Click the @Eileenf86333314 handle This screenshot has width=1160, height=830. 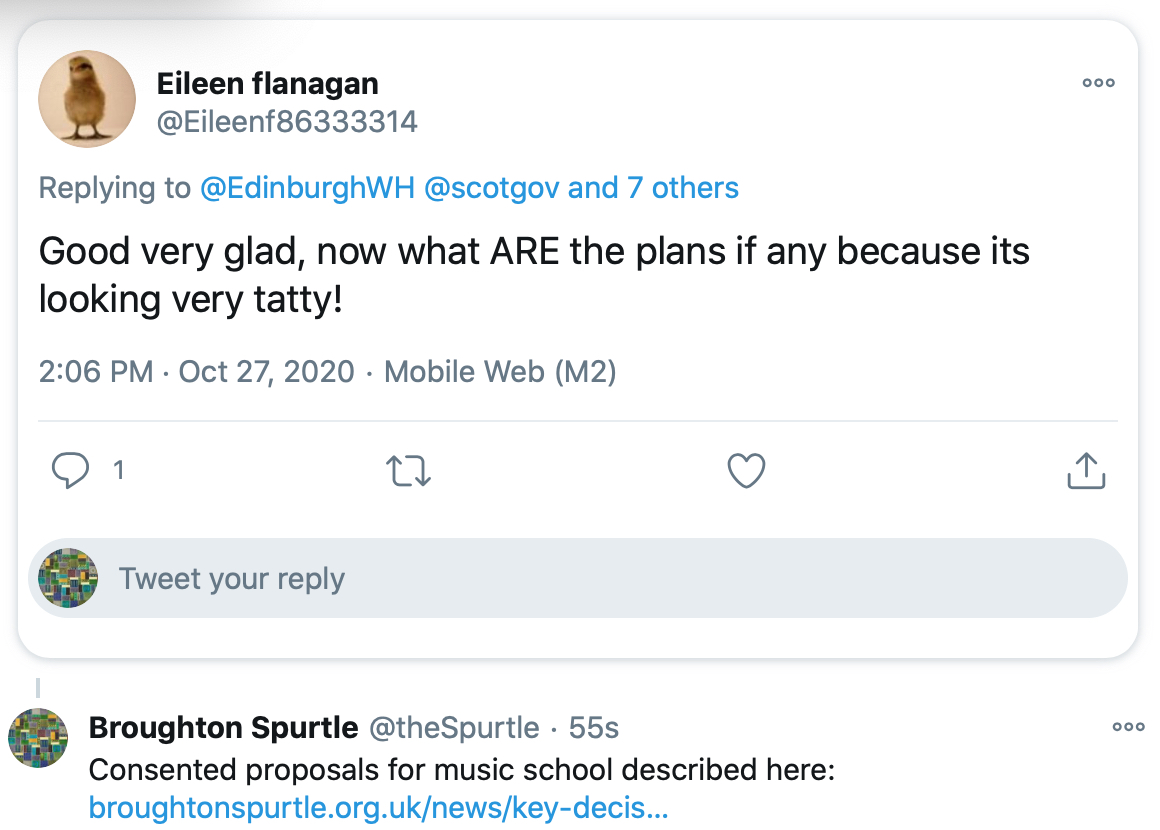(287, 122)
